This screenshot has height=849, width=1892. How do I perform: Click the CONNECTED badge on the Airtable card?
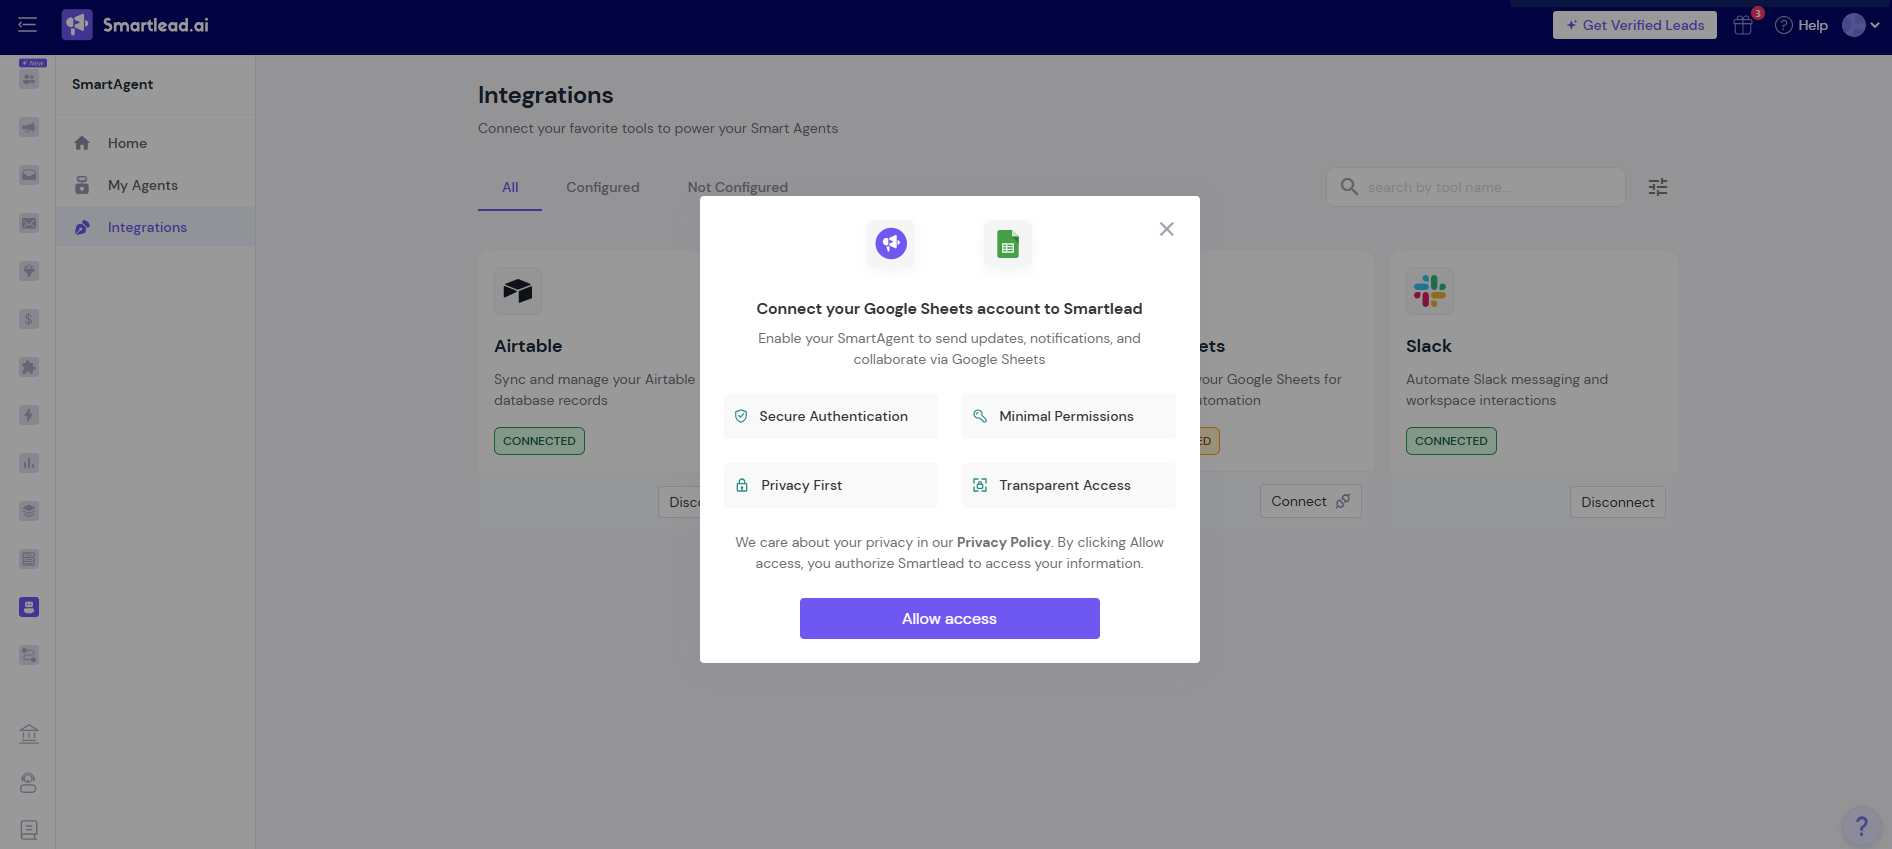click(539, 441)
